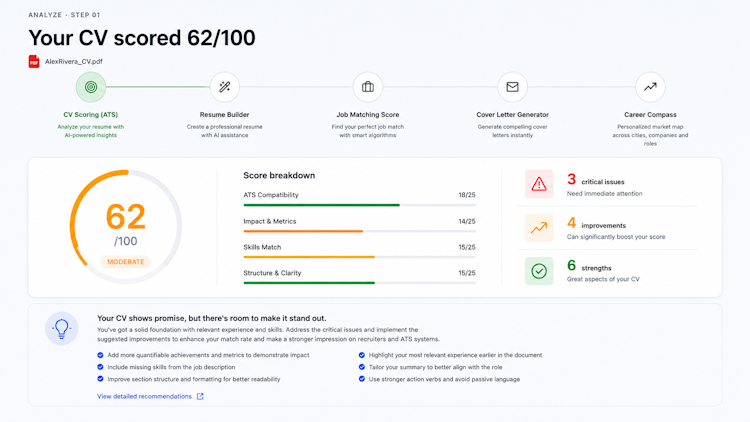This screenshot has width=750, height=422.
Task: Click the critical issues warning triangle icon
Action: point(539,184)
